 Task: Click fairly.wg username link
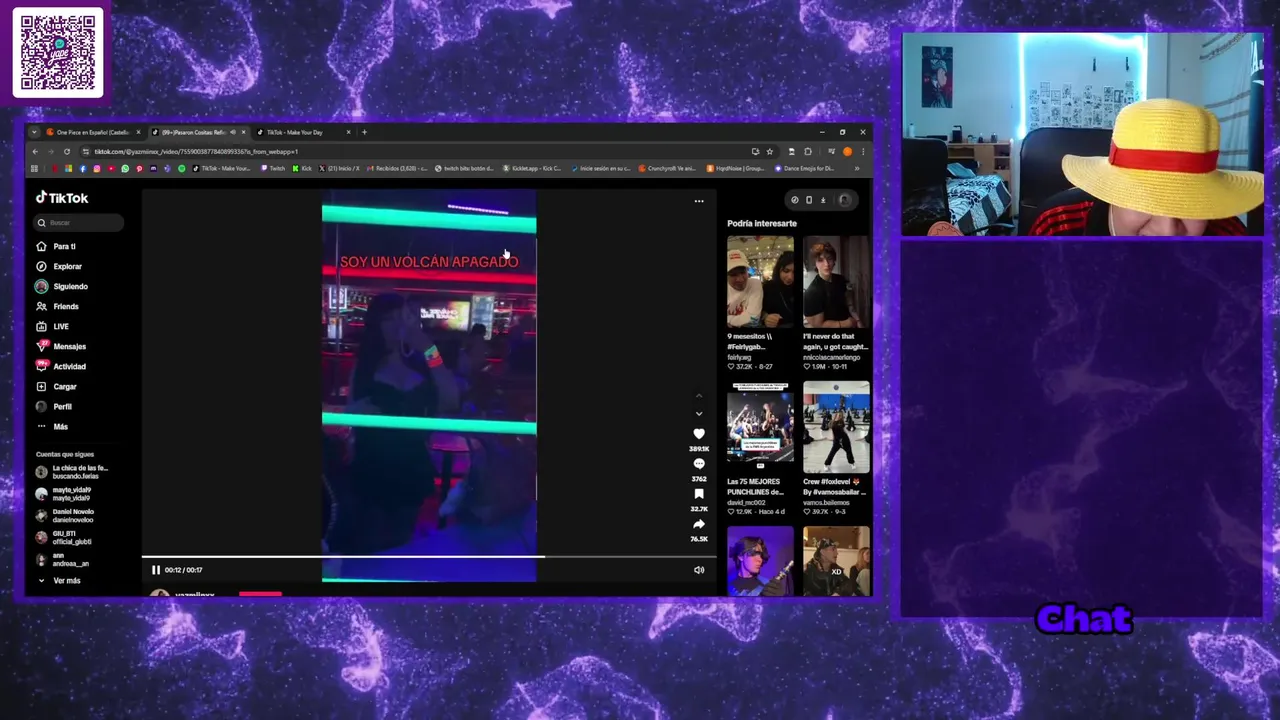[741, 357]
